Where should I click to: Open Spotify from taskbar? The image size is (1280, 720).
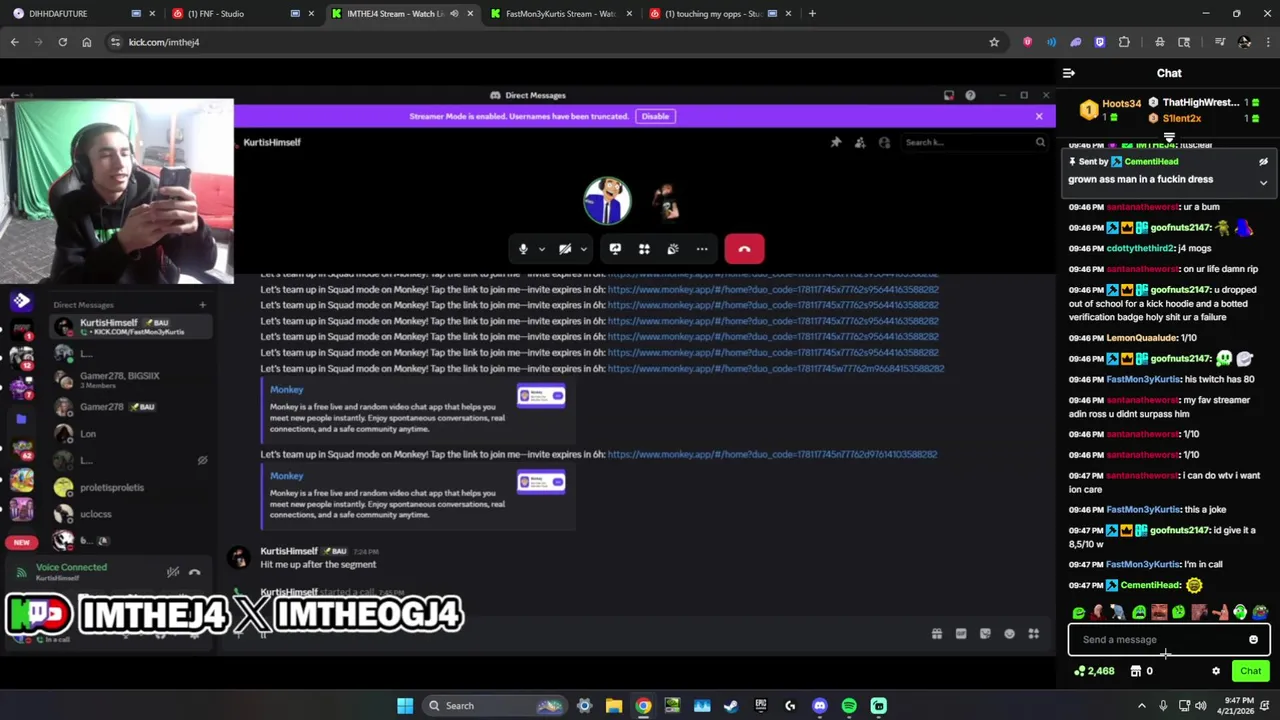pos(849,706)
